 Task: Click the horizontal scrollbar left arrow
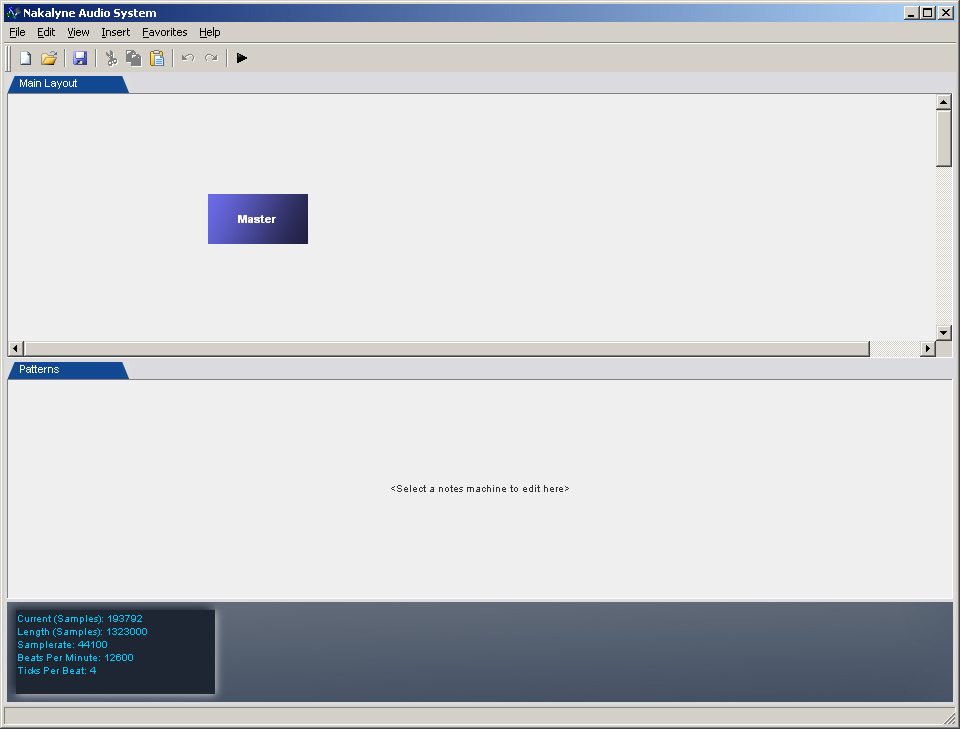15,349
